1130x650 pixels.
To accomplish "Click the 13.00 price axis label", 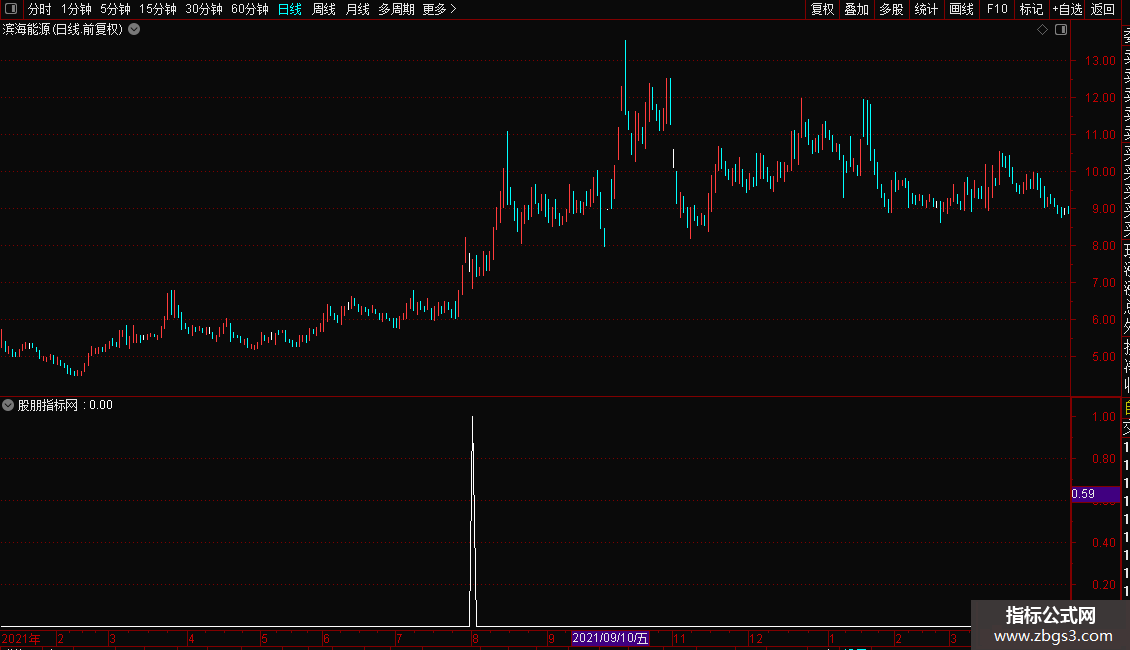I will pyautogui.click(x=1100, y=61).
